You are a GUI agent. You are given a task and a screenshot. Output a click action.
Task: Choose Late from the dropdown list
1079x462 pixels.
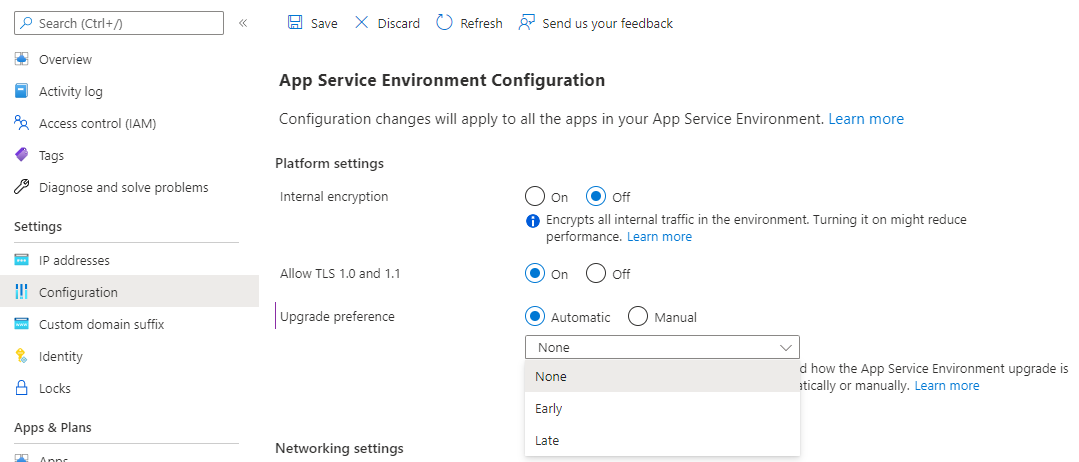click(547, 440)
